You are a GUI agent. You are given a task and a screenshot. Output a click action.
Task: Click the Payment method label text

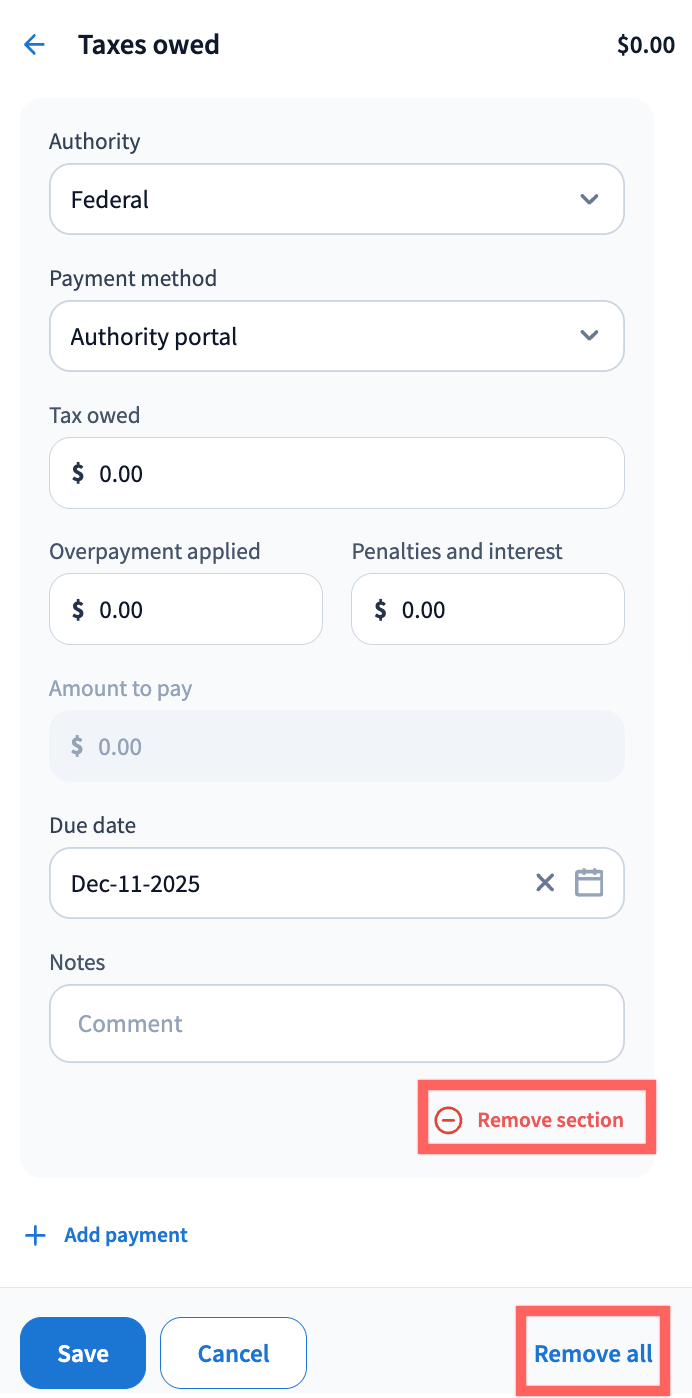[x=133, y=279]
